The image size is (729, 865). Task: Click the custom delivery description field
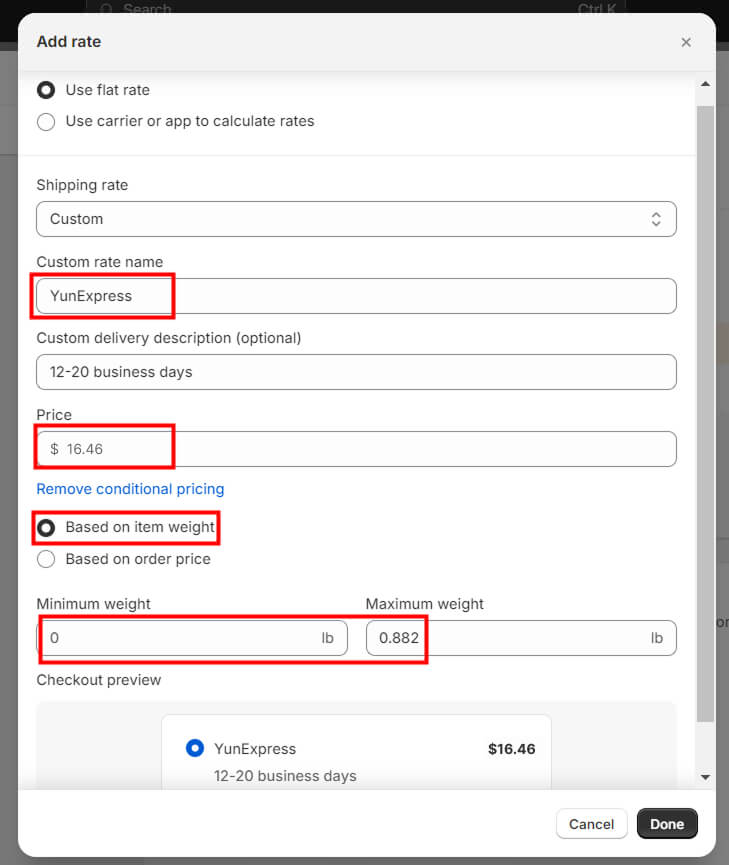pos(356,372)
